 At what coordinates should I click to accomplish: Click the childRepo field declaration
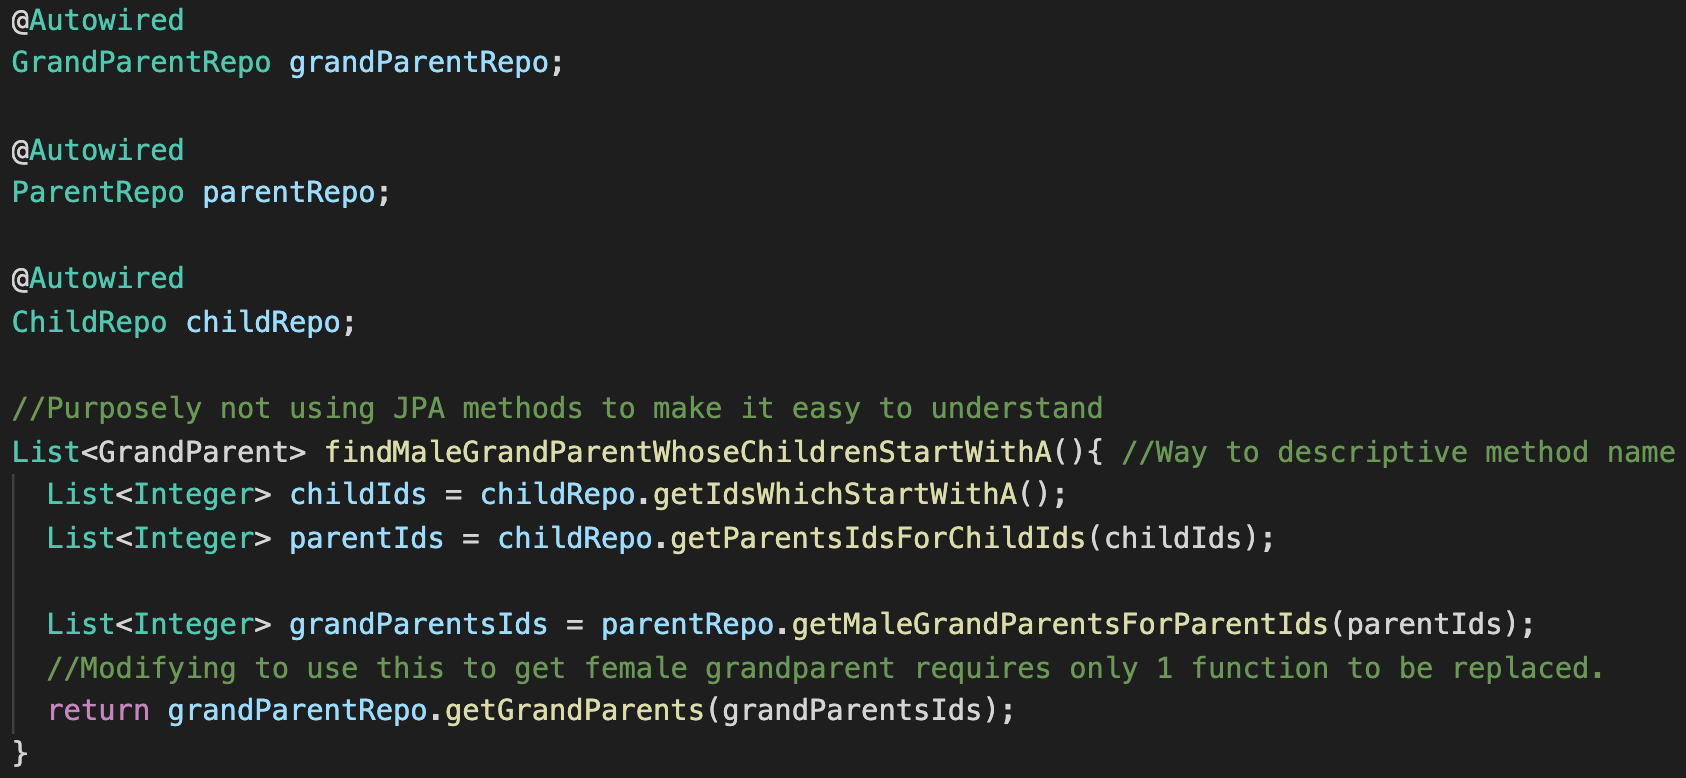[263, 322]
